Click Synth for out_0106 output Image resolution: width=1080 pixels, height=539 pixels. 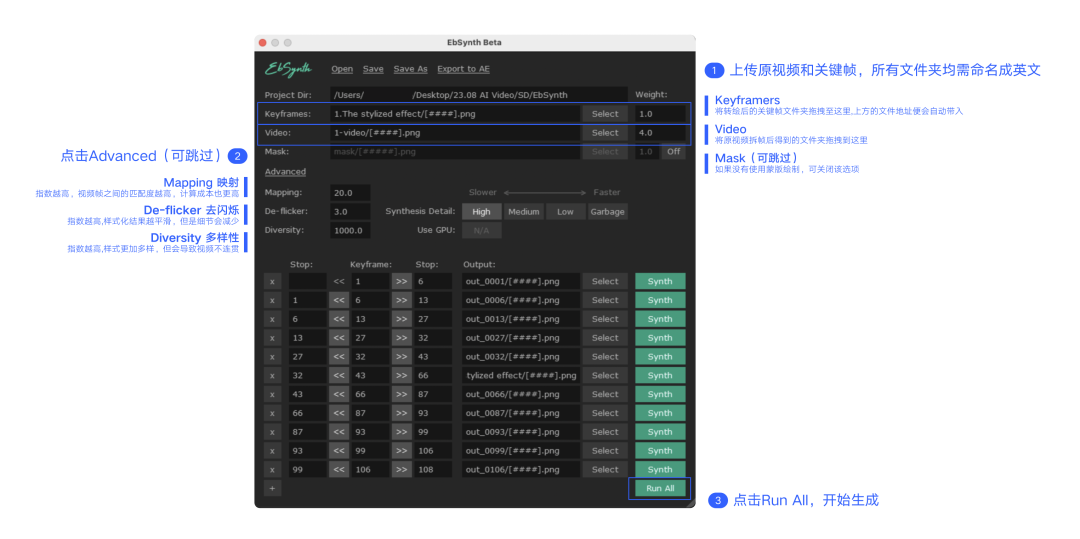click(660, 469)
